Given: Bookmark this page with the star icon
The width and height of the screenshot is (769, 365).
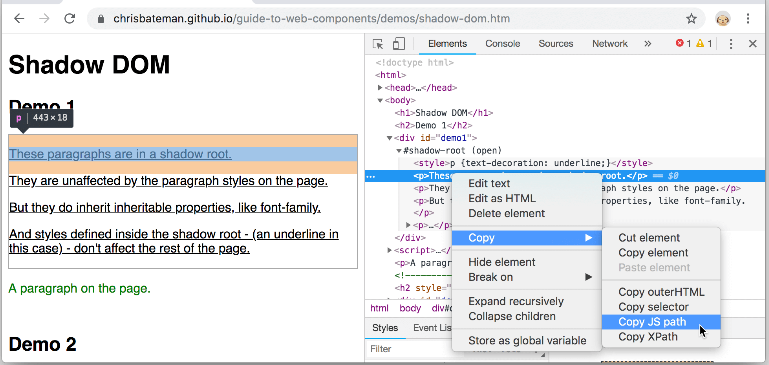Looking at the screenshot, I should [x=691, y=19].
